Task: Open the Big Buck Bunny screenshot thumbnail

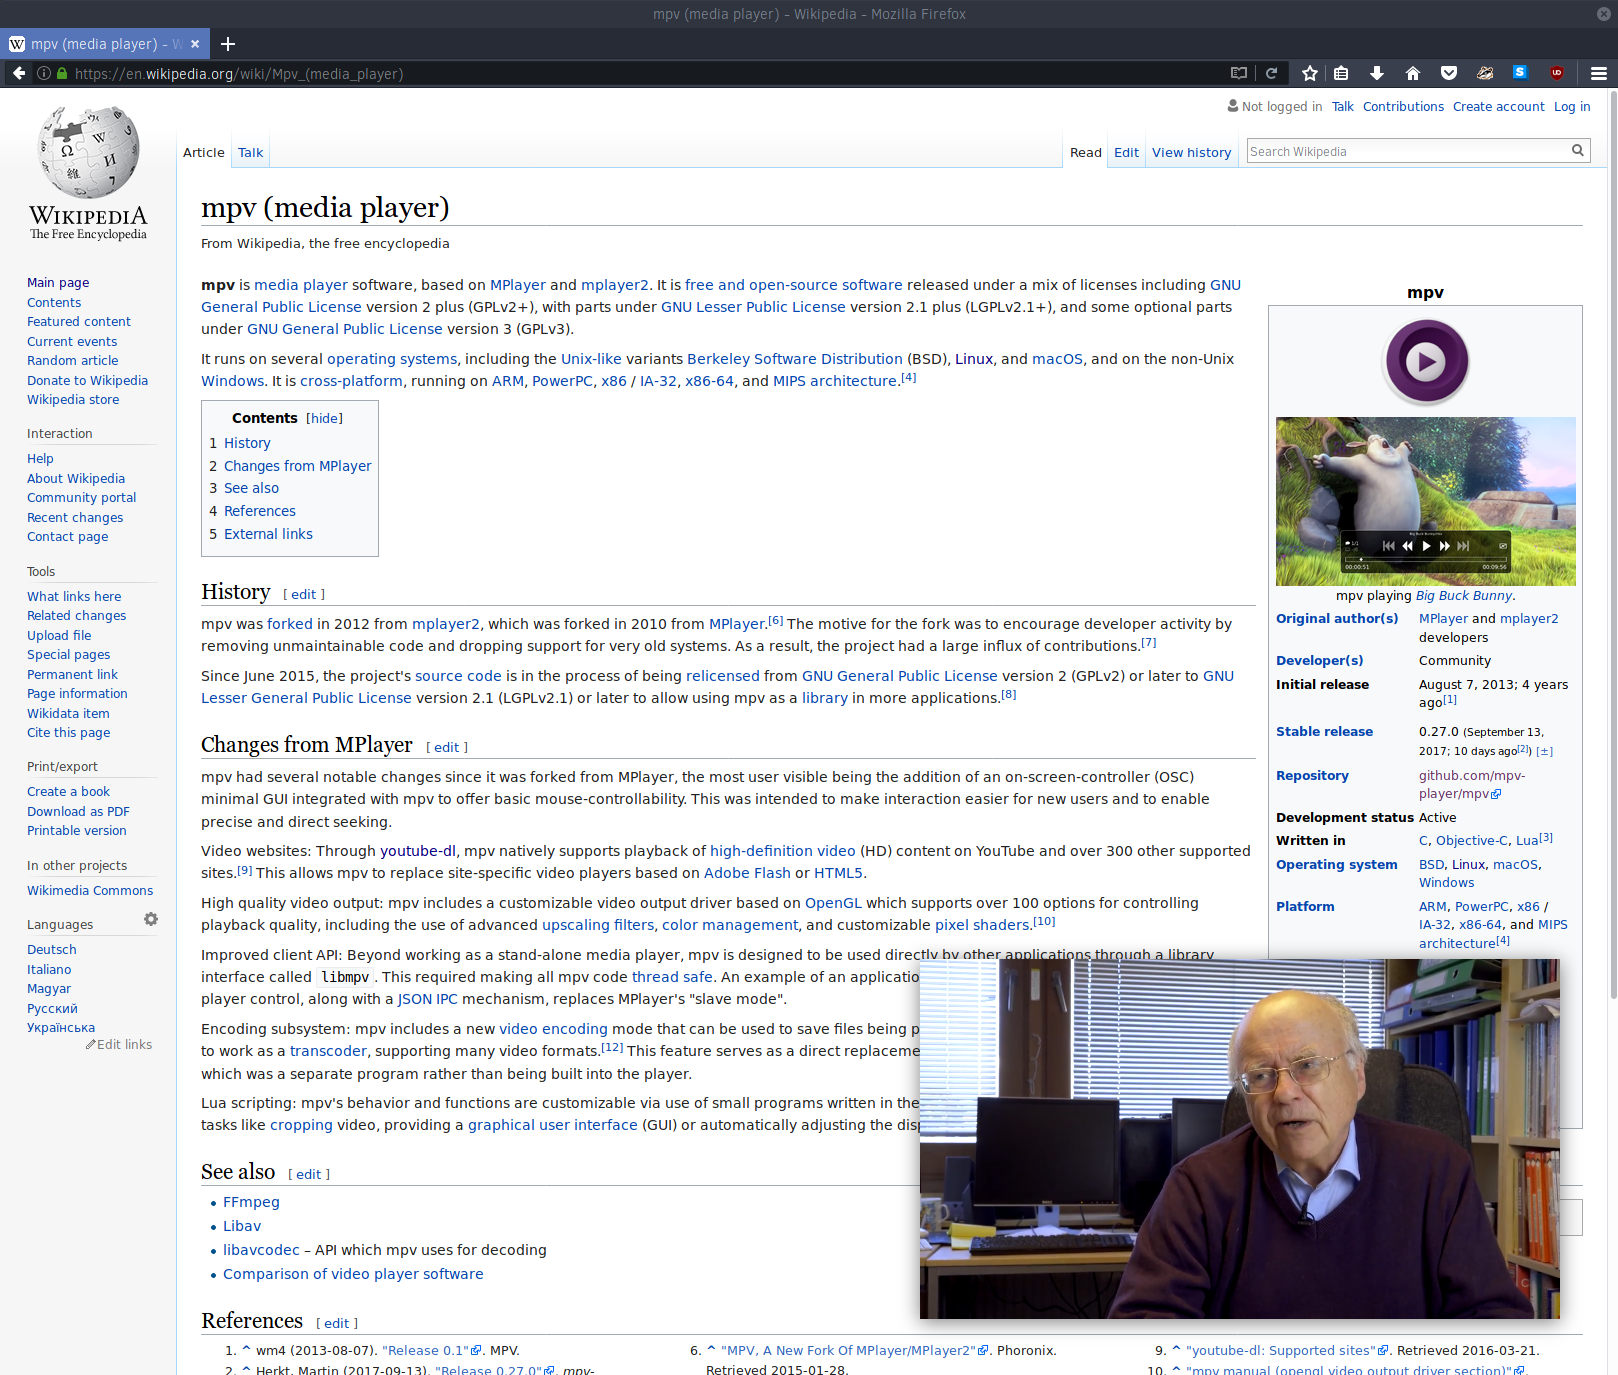Action: [x=1426, y=501]
